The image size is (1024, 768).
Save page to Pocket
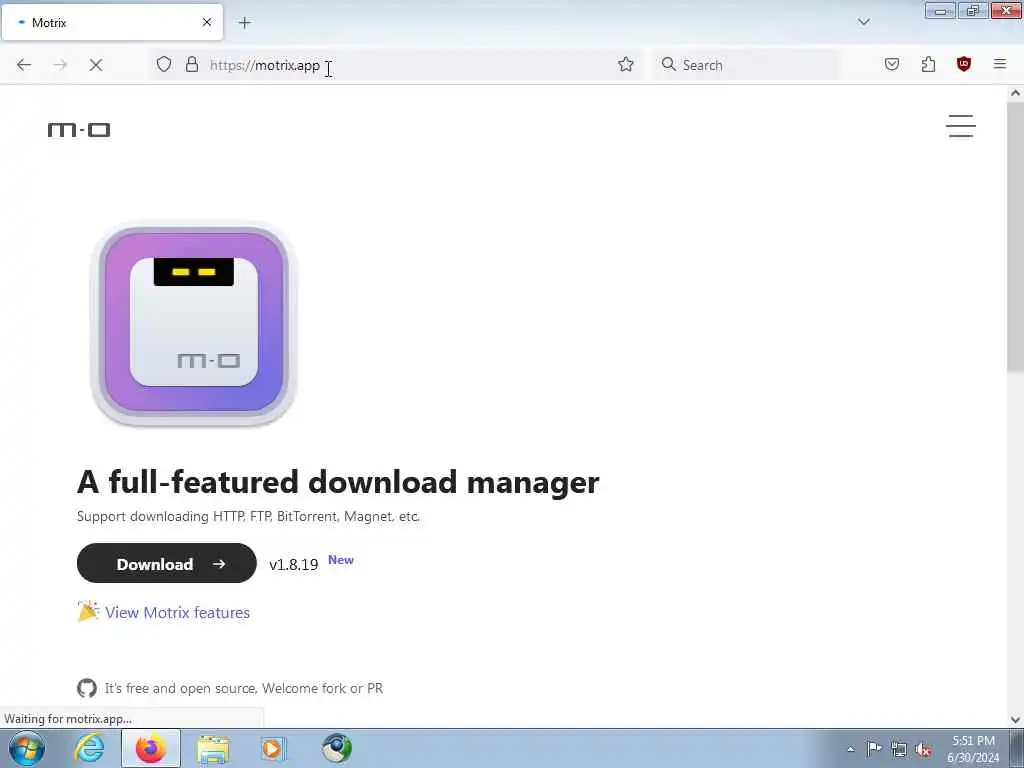click(x=892, y=64)
